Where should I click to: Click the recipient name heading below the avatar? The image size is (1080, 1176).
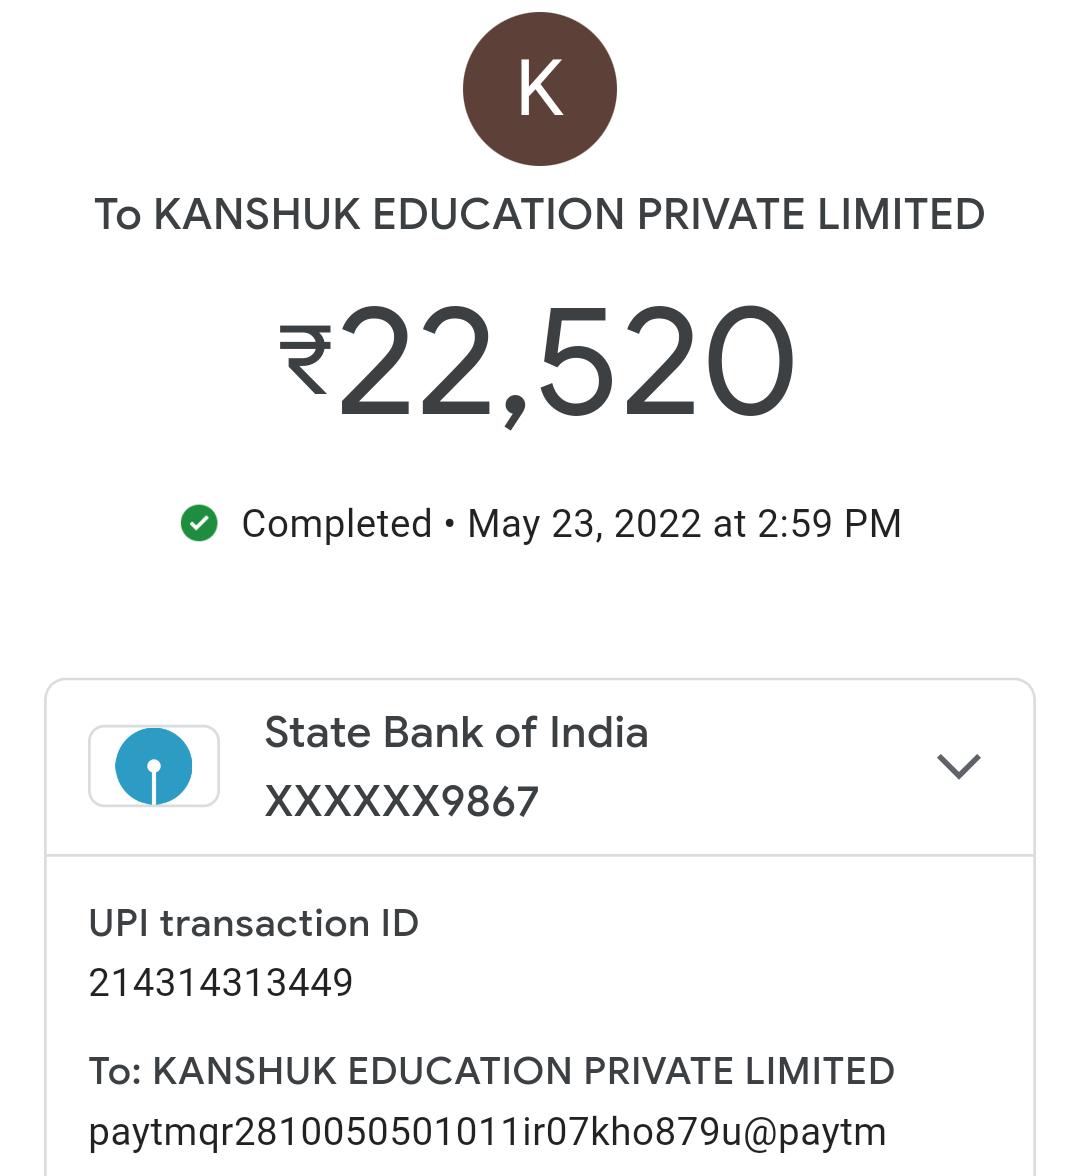coord(539,215)
